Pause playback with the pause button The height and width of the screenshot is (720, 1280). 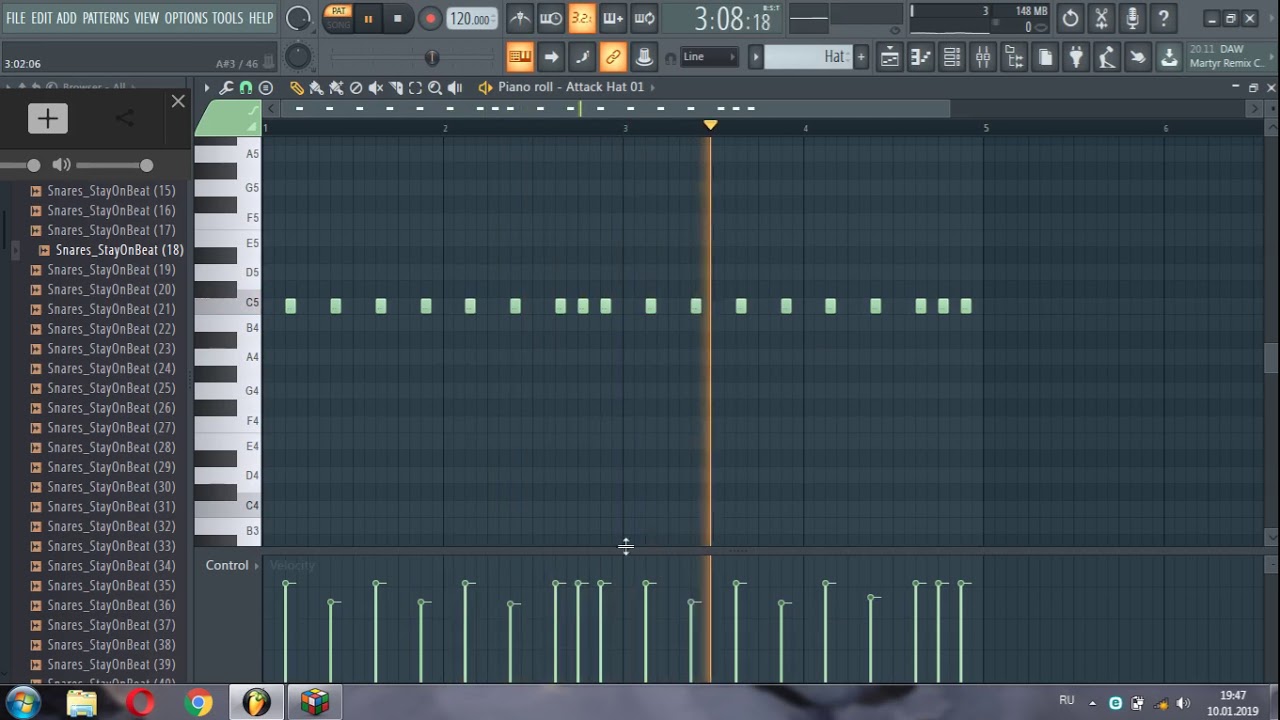[368, 18]
